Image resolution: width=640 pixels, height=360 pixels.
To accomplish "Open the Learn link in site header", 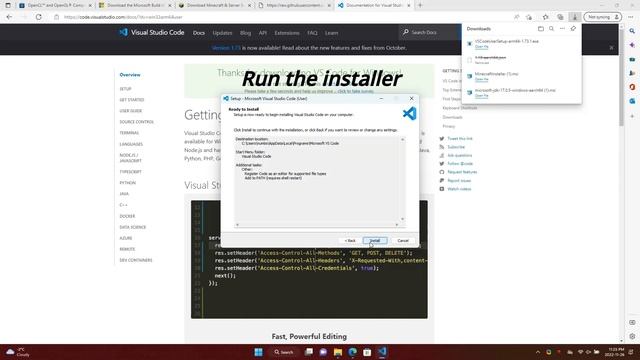I will (x=331, y=33).
